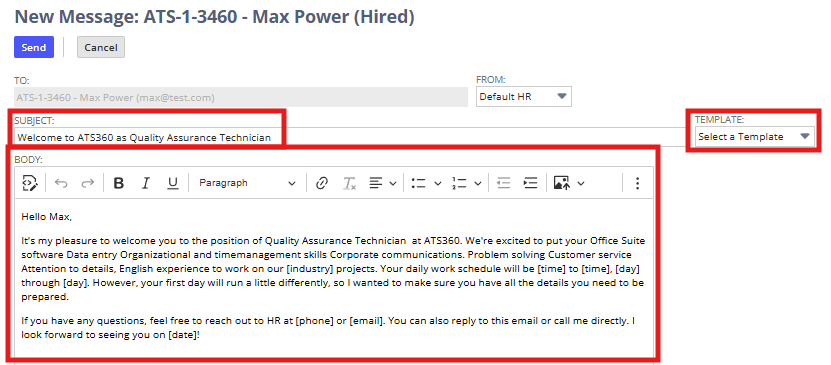Screen dimensions: 831x365
Task: Click the Cancel button
Action: pos(101,47)
